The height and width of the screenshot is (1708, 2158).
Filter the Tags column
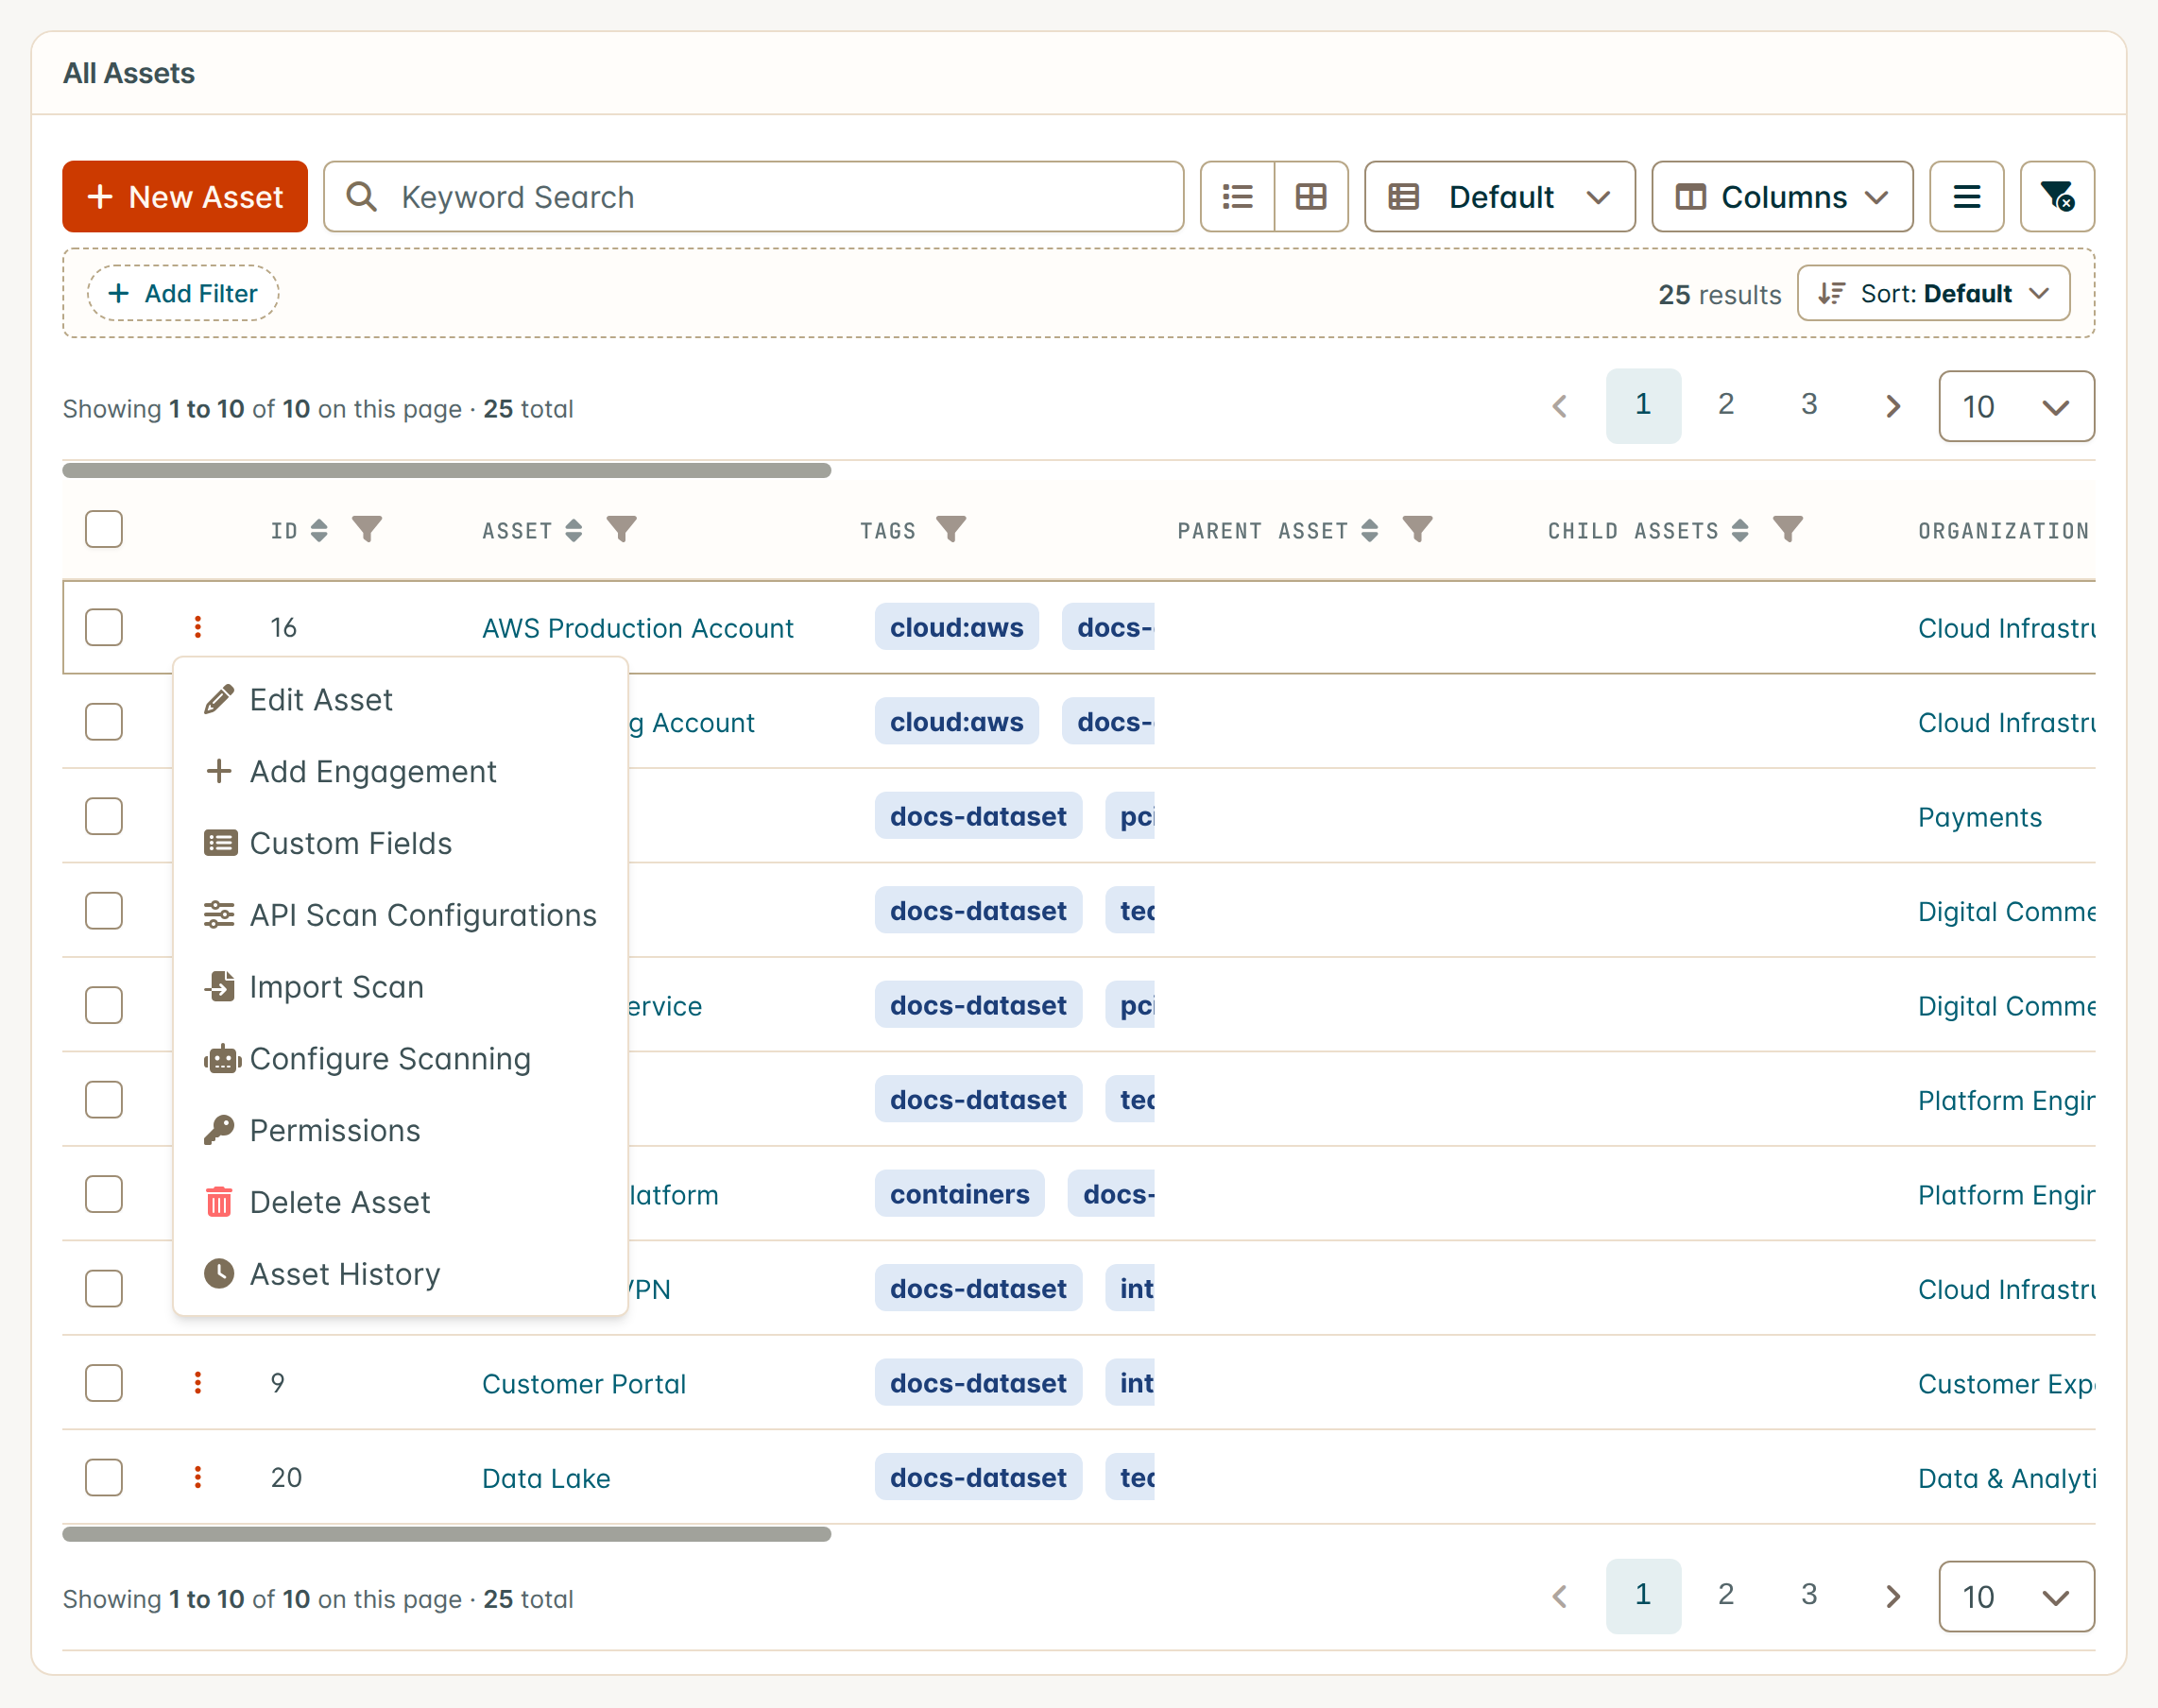[x=951, y=529]
